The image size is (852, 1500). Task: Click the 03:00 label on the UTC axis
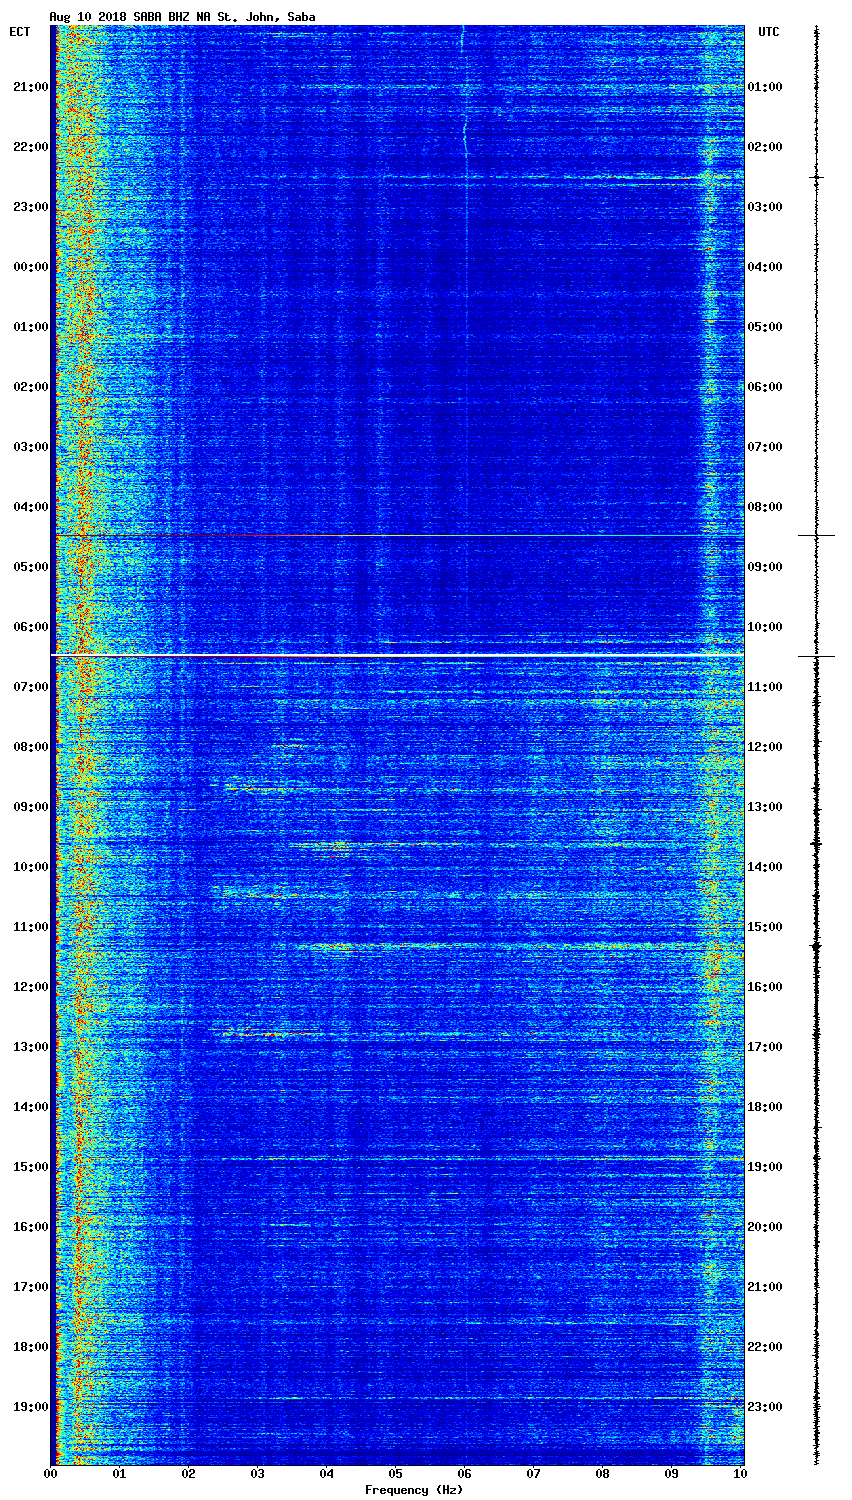click(x=765, y=207)
